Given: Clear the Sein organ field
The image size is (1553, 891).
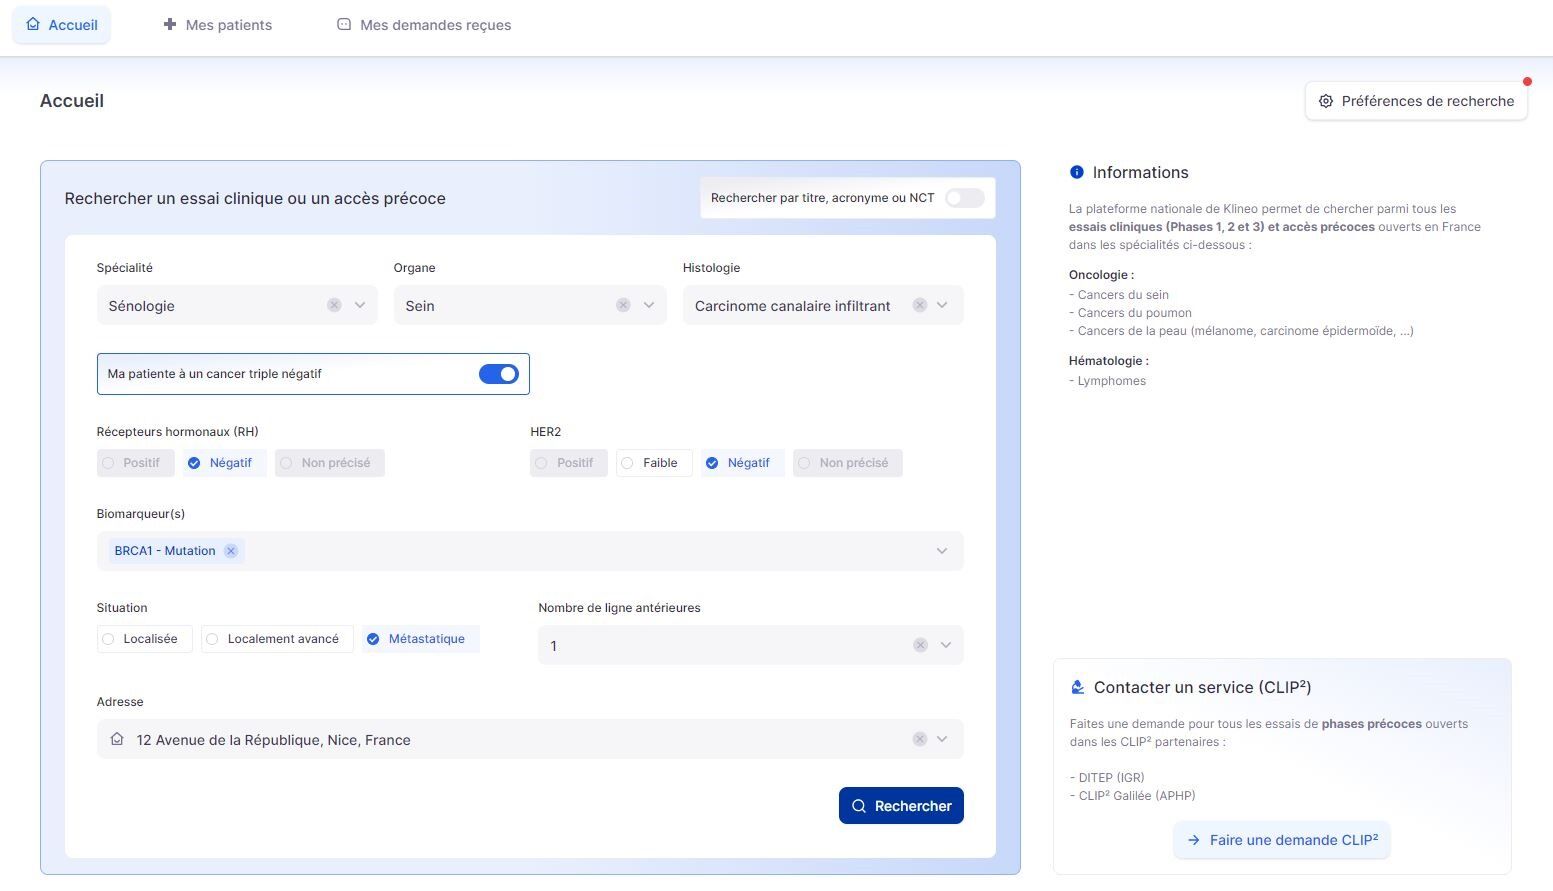Looking at the screenshot, I should pos(623,305).
